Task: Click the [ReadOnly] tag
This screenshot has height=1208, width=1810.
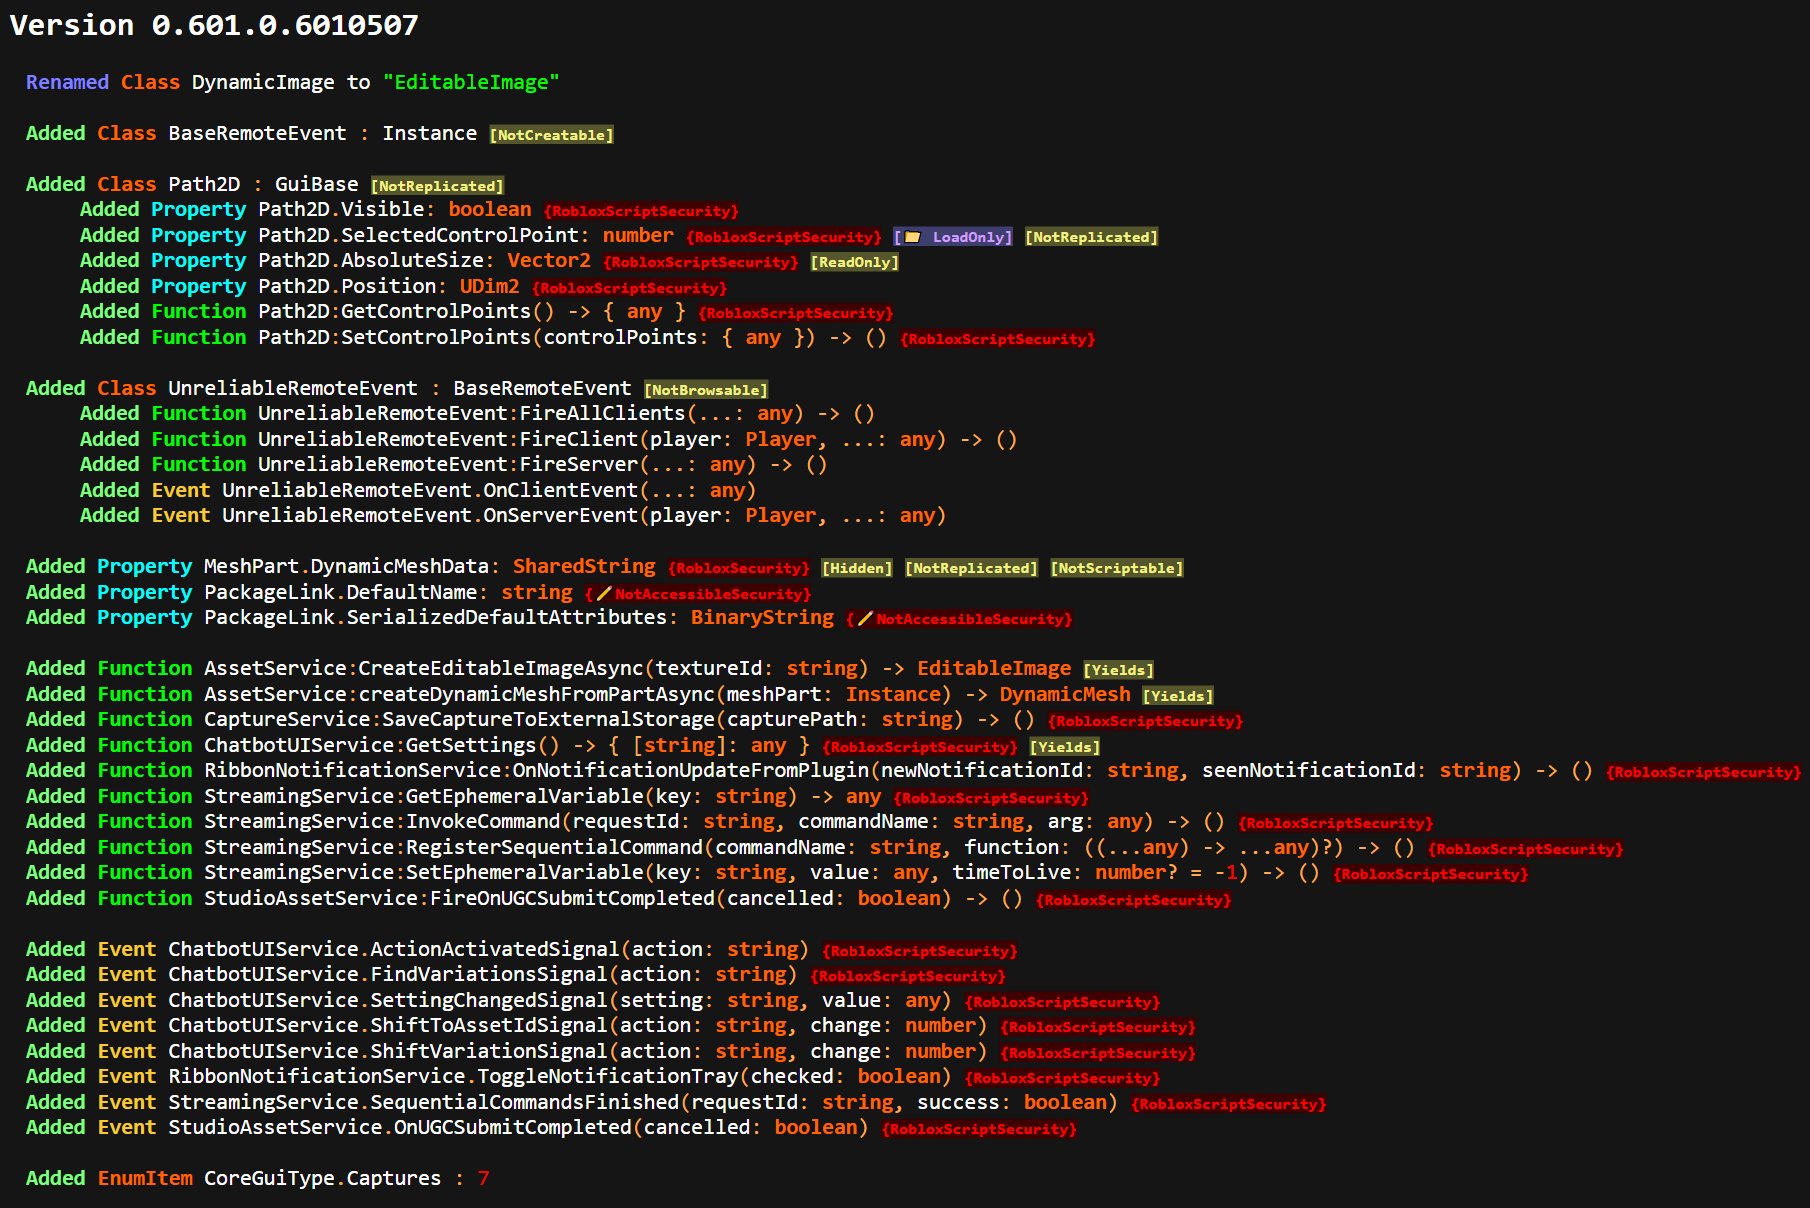Action: click(x=854, y=262)
